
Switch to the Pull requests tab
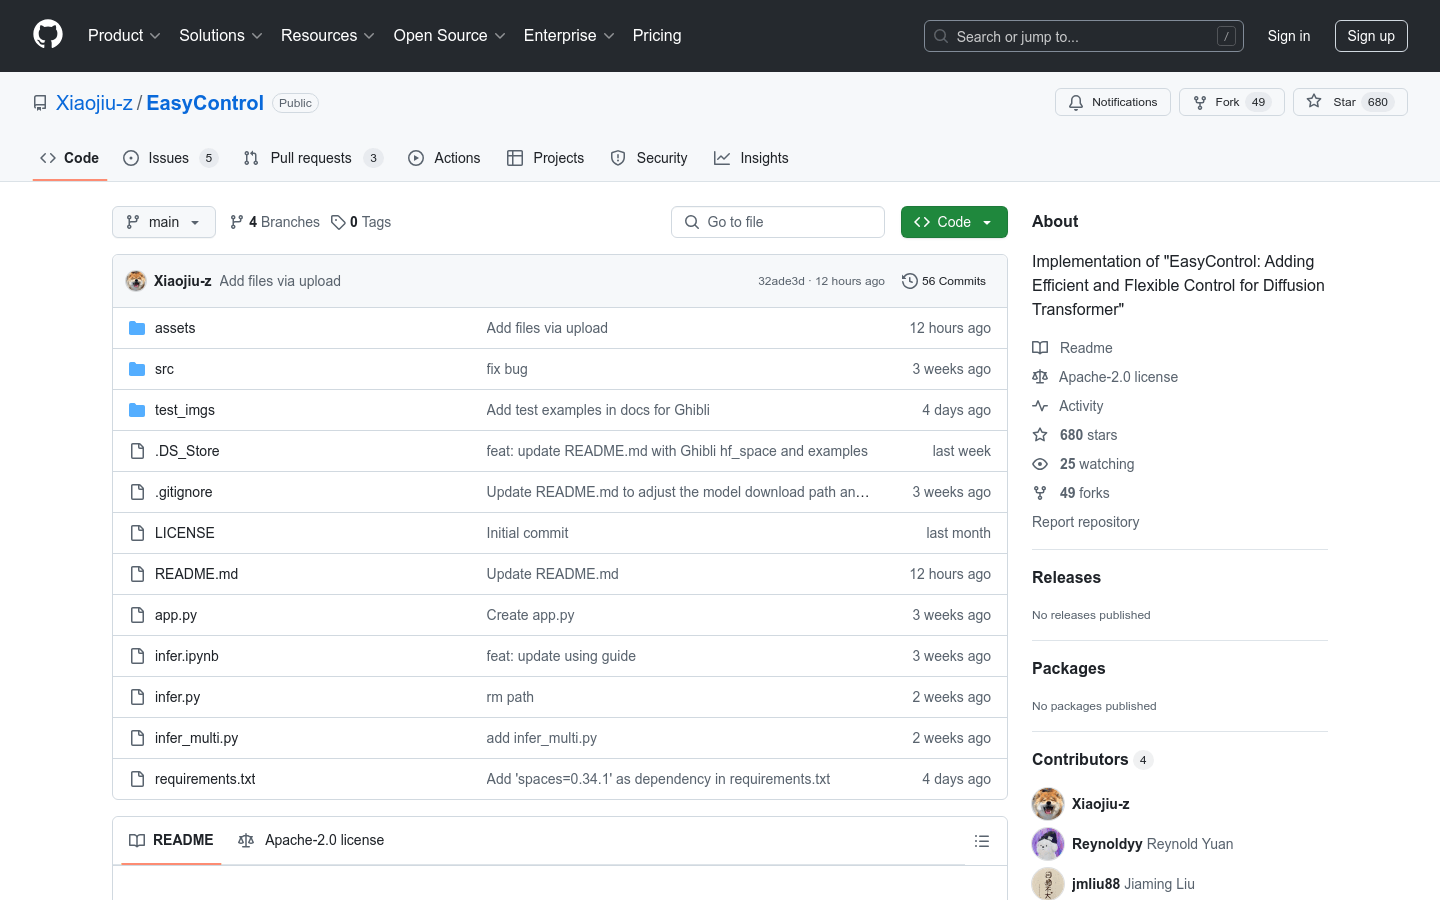pos(313,158)
